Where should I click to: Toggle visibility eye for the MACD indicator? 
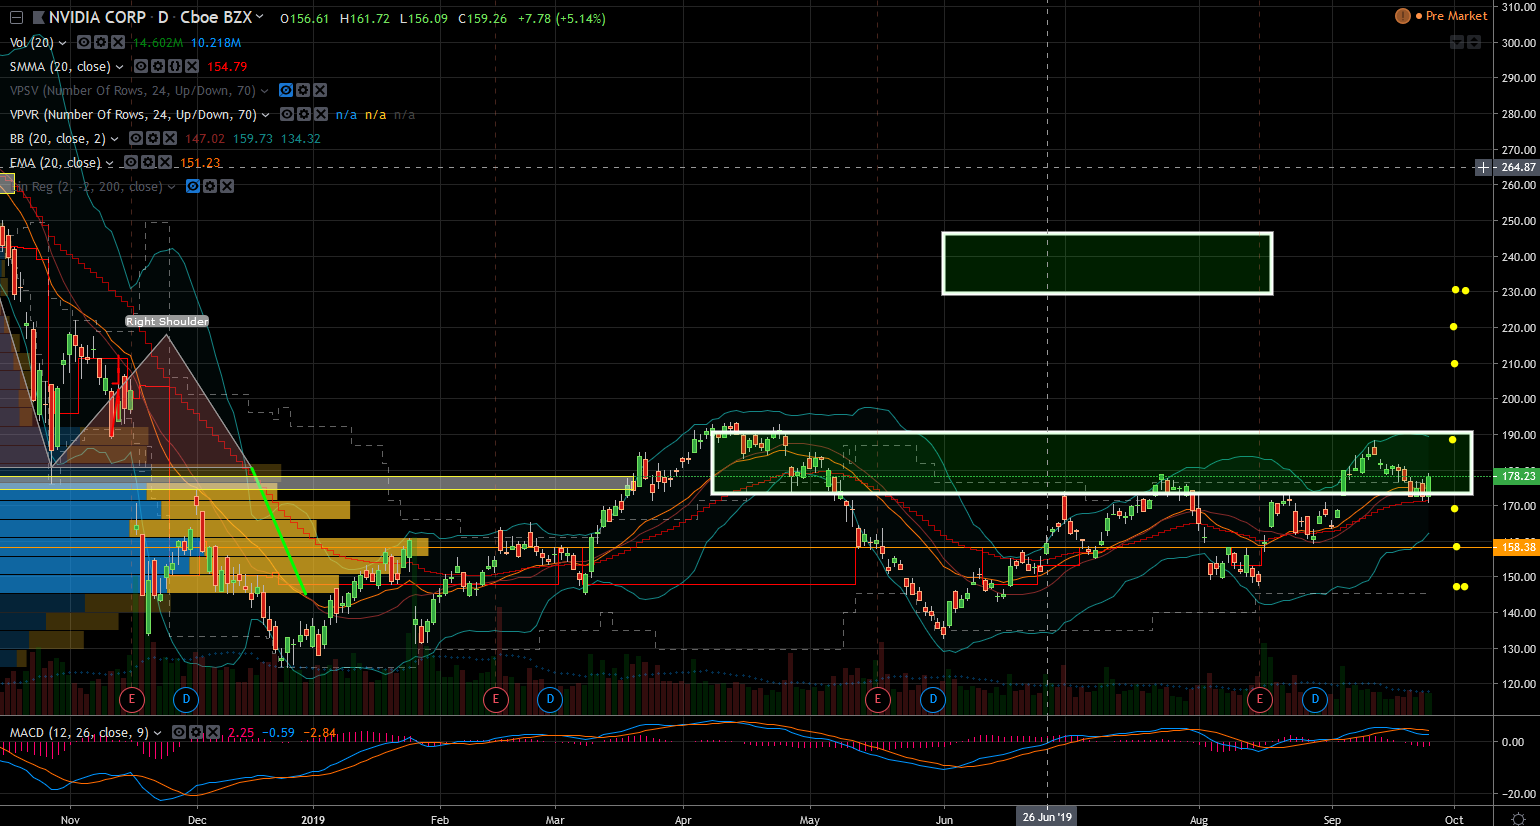[x=179, y=732]
